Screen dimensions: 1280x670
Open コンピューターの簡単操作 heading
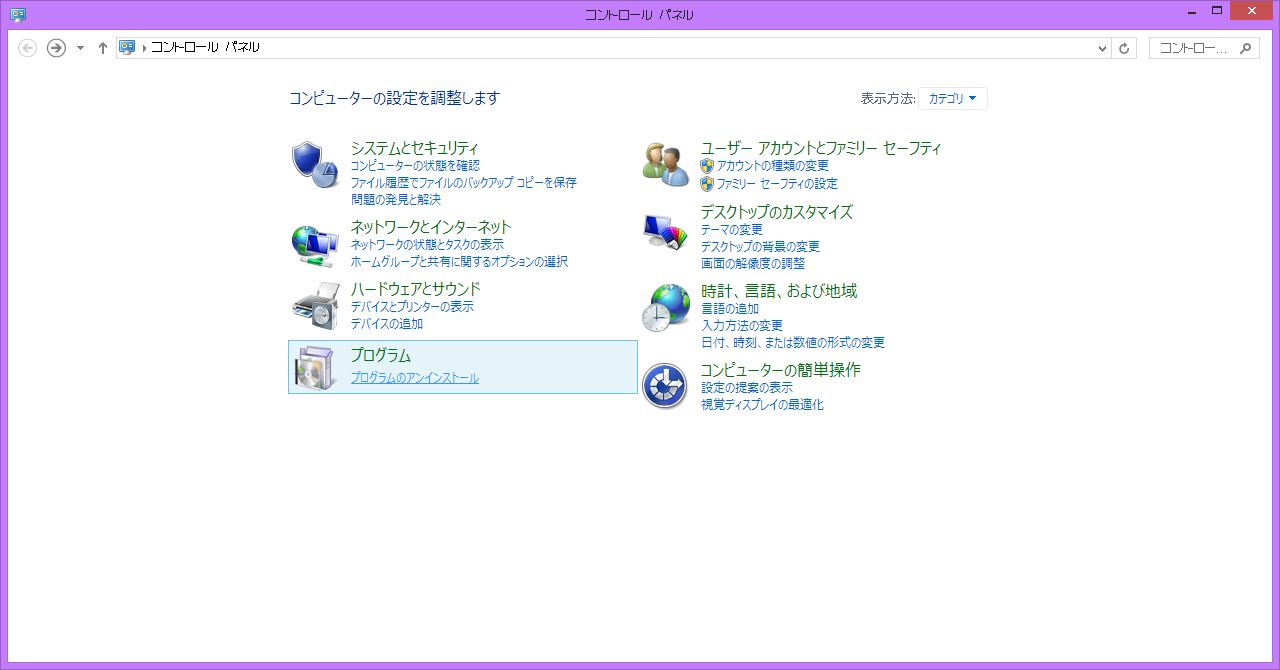pyautogui.click(x=780, y=370)
